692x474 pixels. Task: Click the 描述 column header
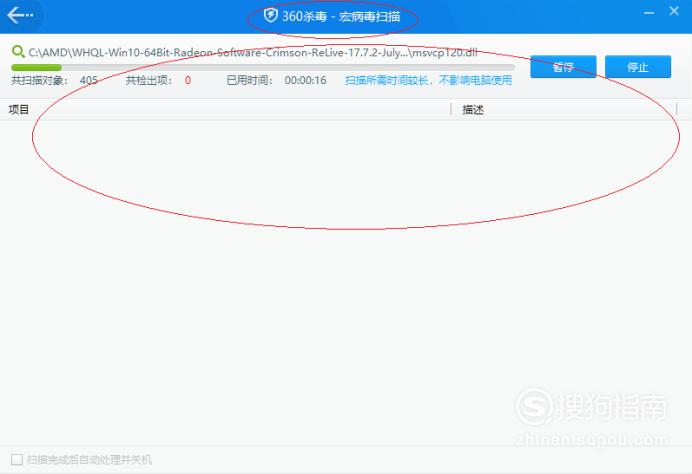(x=473, y=109)
